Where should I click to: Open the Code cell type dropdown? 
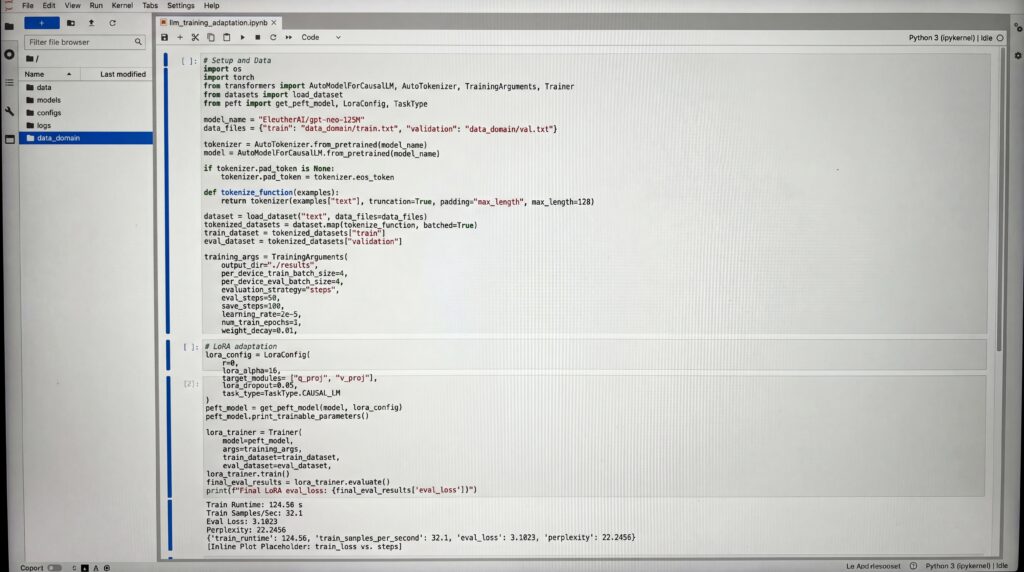tap(321, 37)
